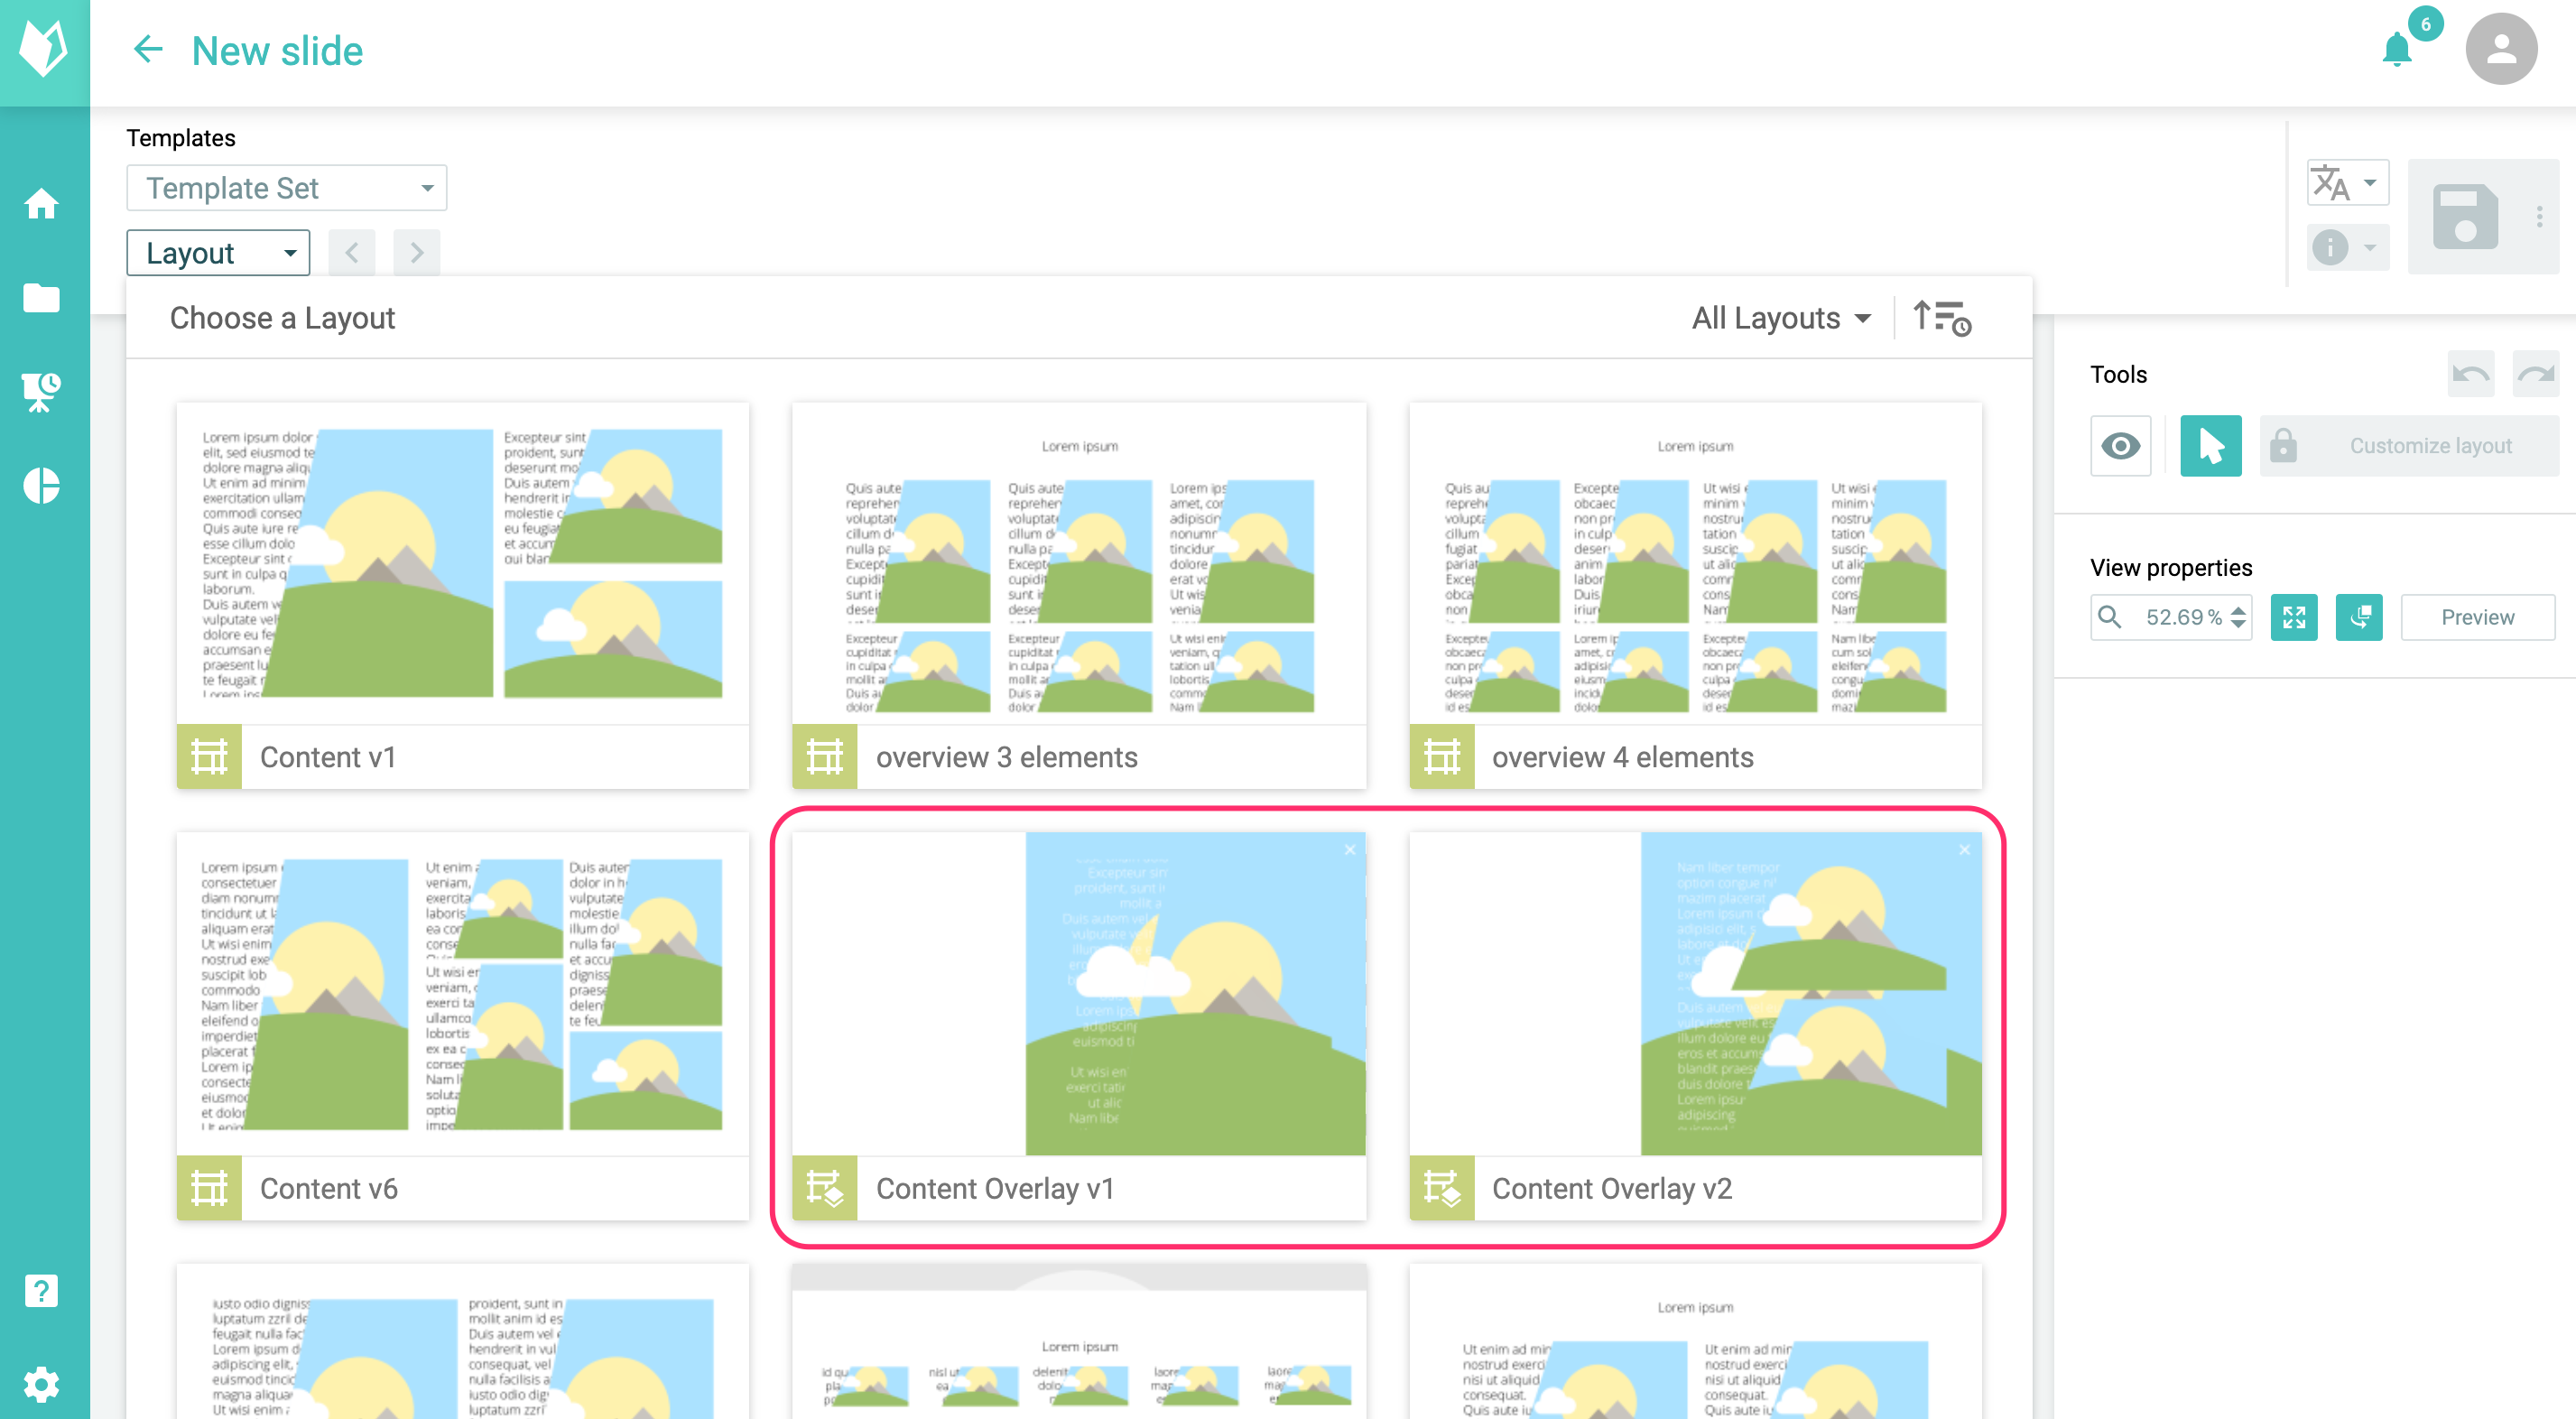Click the undo arrow in Tools
The height and width of the screenshot is (1419, 2576).
[x=2470, y=374]
